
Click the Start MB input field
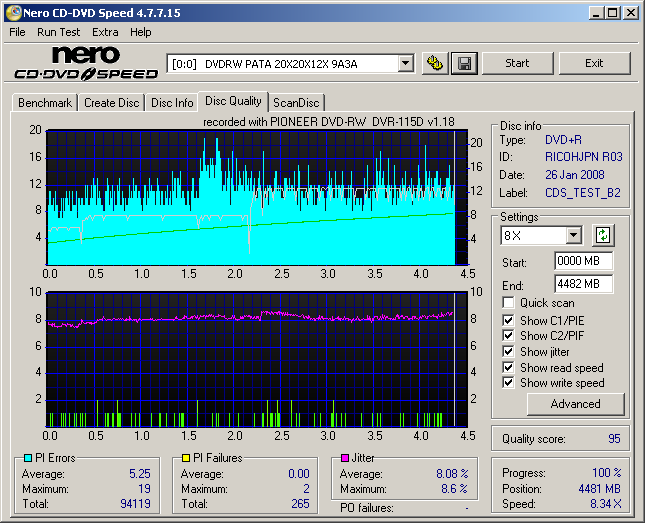pyautogui.click(x=583, y=261)
